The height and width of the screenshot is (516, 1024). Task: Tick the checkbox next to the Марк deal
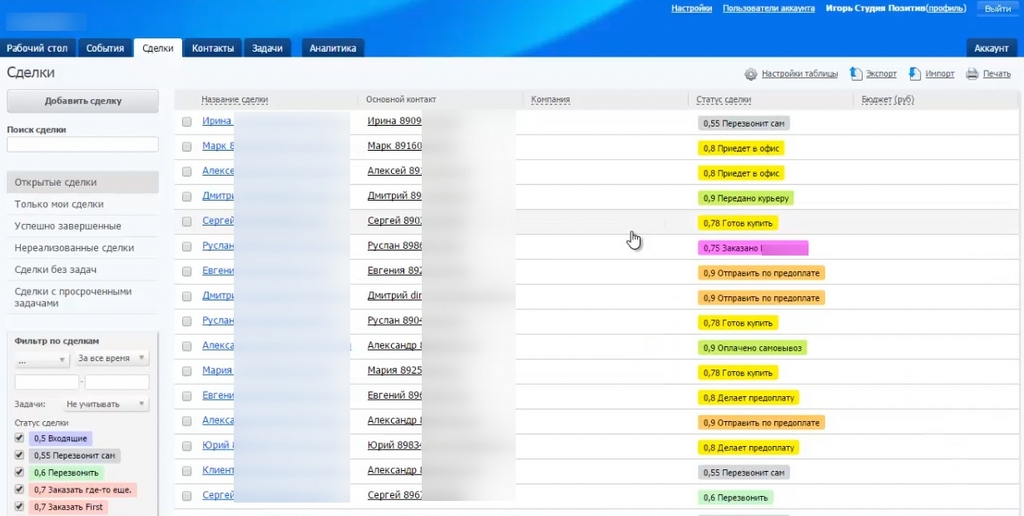click(x=187, y=147)
